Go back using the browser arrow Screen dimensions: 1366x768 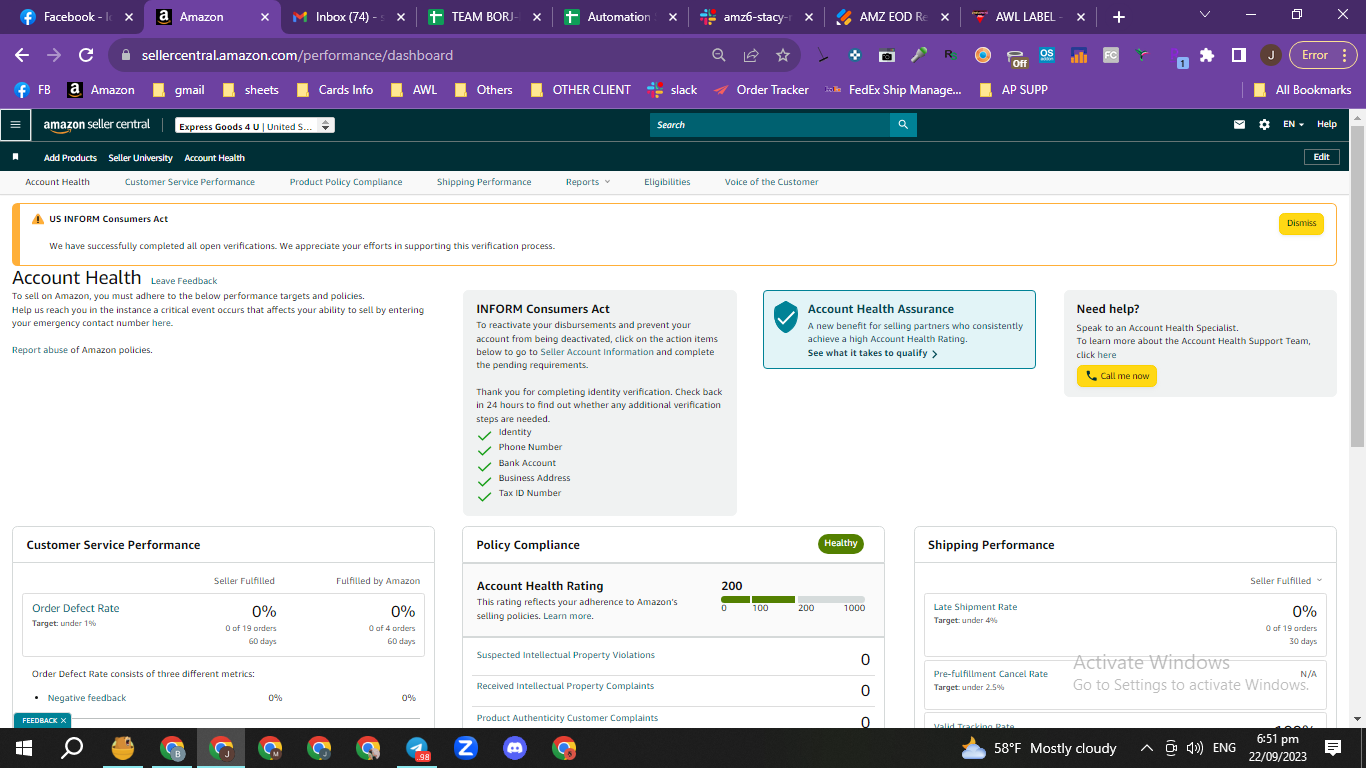22,55
